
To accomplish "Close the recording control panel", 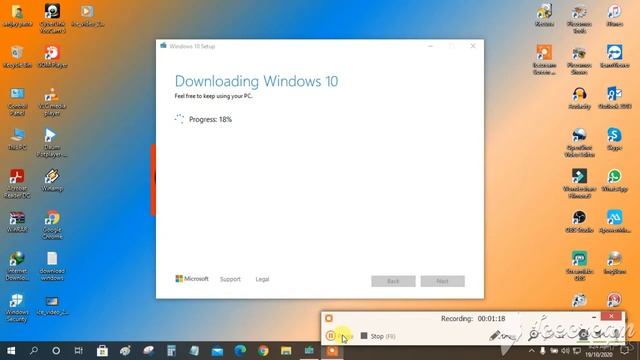I will 611,316.
